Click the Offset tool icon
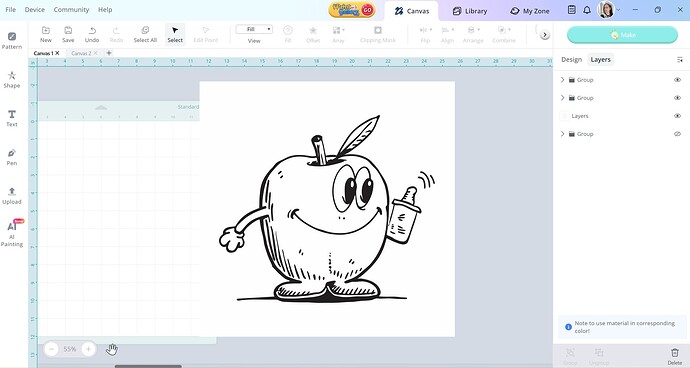This screenshot has height=368, width=690. [x=313, y=34]
